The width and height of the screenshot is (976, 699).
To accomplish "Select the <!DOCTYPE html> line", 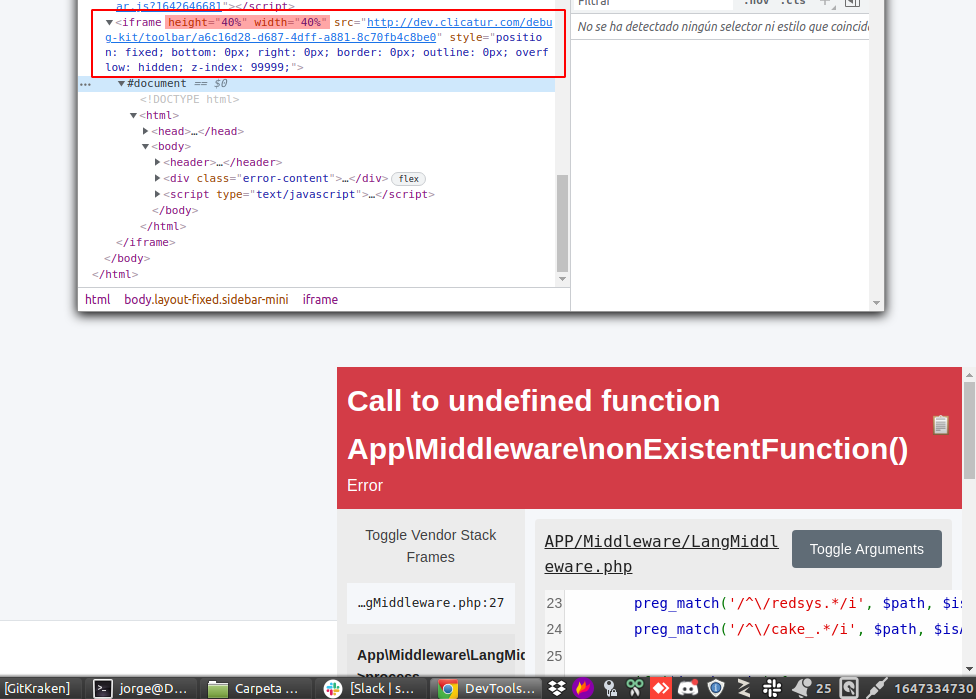I will pos(189,99).
